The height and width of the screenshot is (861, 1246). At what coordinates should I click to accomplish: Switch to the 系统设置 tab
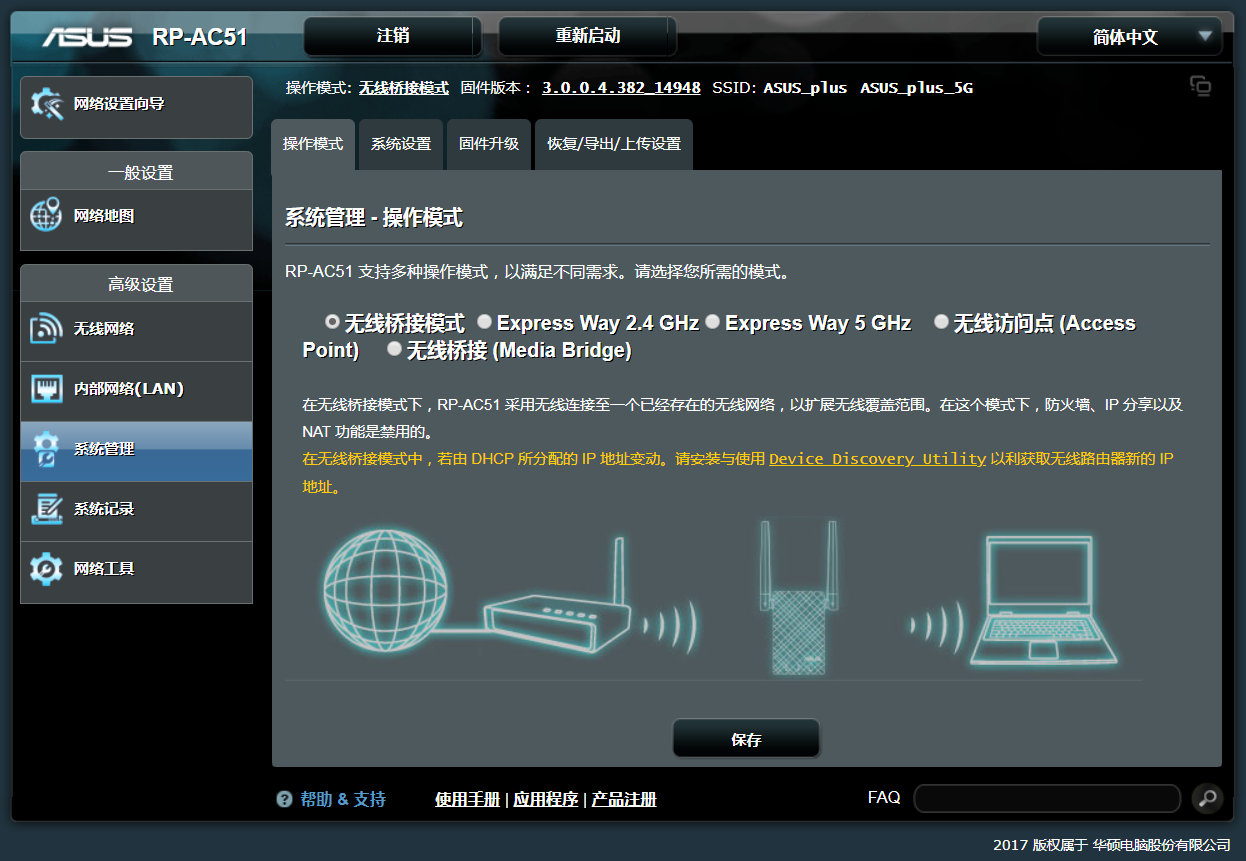(x=401, y=144)
